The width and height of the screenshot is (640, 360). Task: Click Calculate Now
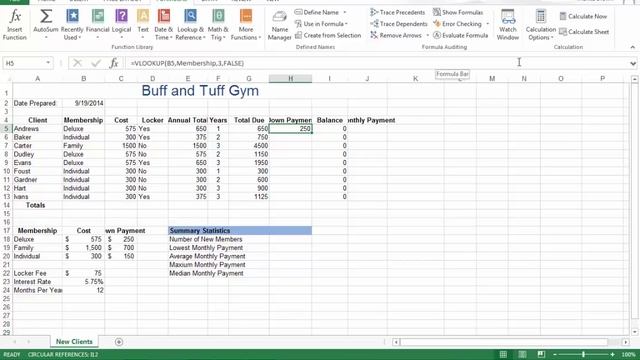coord(583,16)
